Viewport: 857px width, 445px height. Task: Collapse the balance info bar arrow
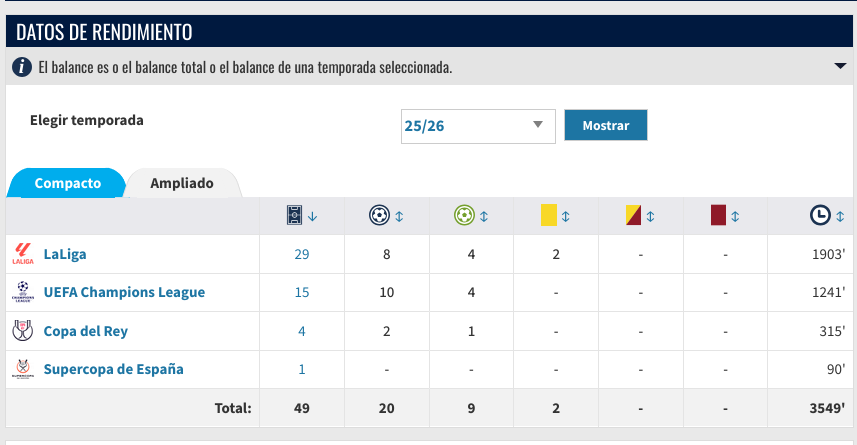[840, 66]
